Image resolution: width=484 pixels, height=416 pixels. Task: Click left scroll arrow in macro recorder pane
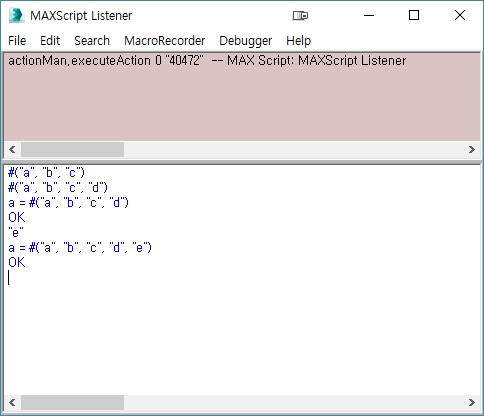(12, 149)
